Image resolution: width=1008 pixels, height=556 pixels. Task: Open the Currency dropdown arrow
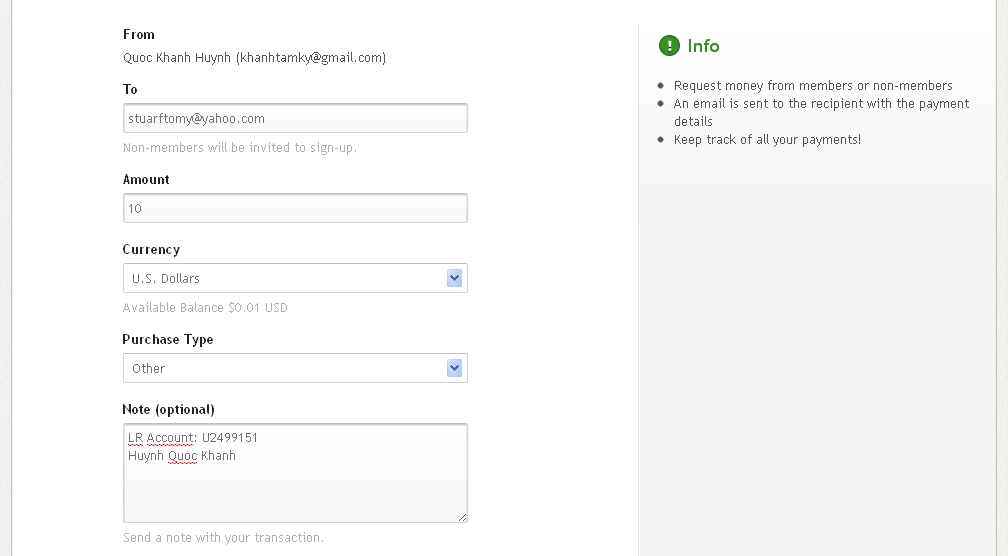454,278
